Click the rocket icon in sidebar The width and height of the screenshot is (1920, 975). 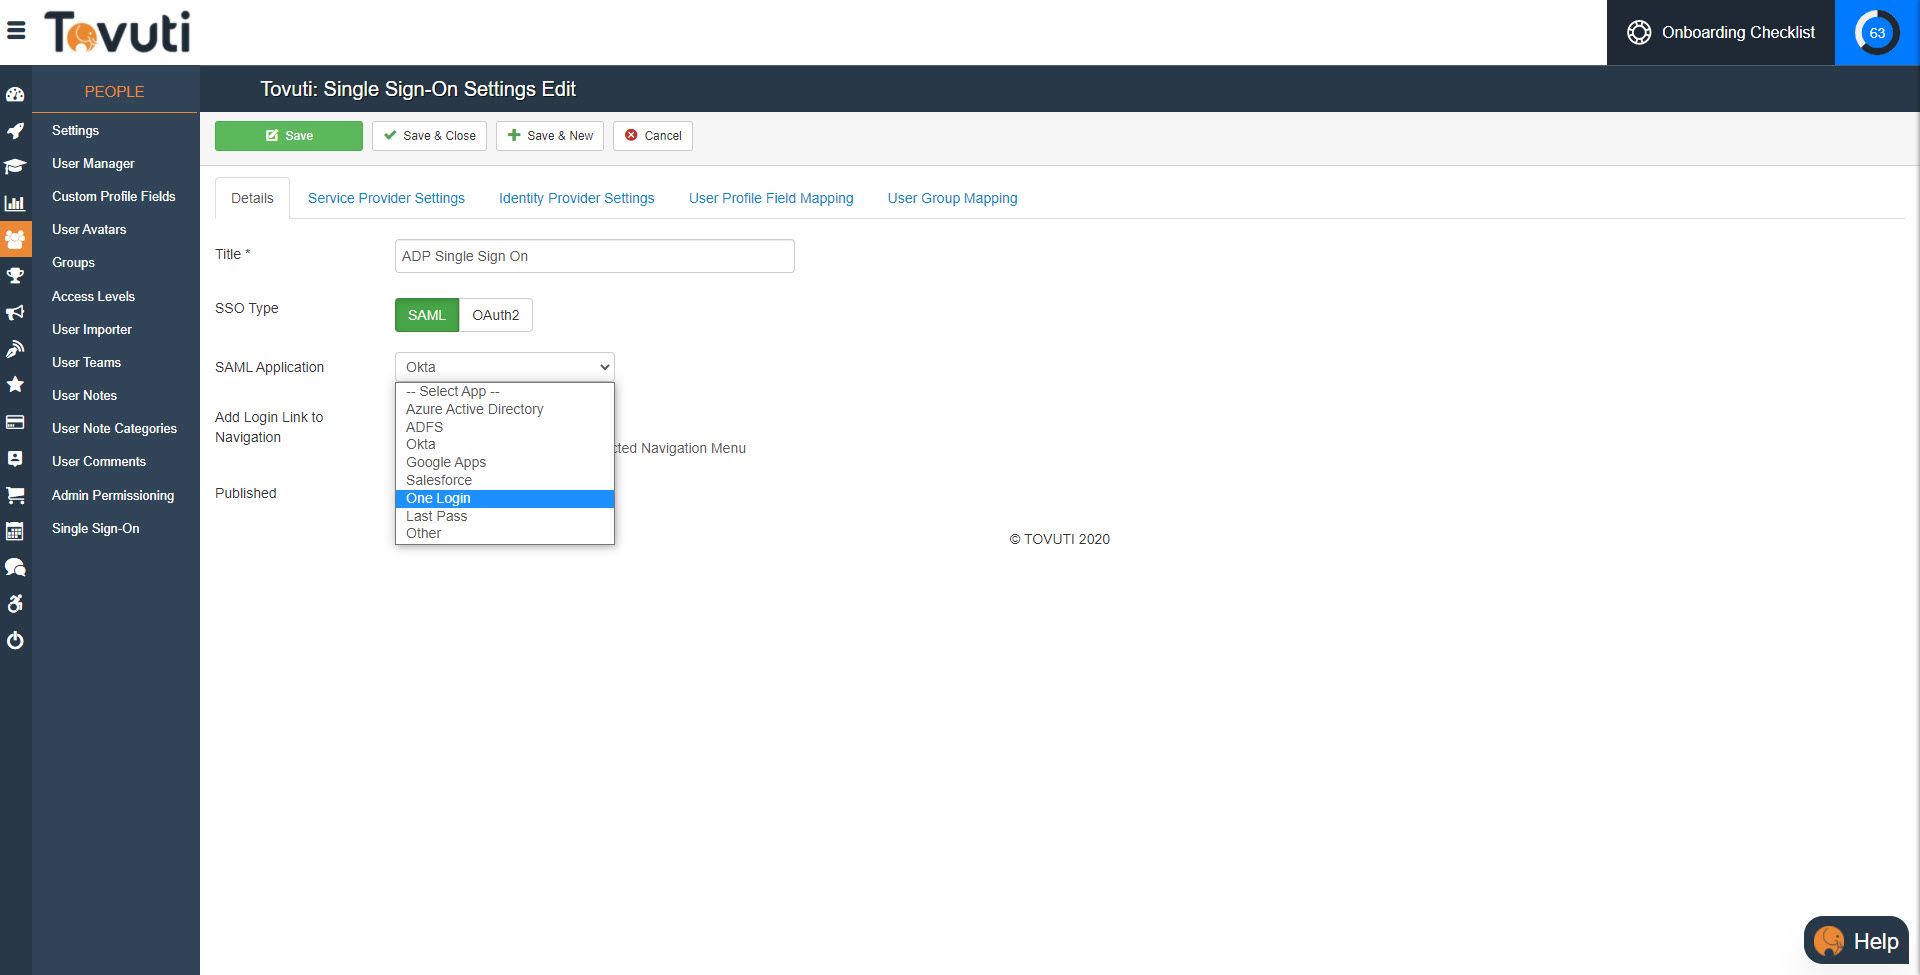15,131
